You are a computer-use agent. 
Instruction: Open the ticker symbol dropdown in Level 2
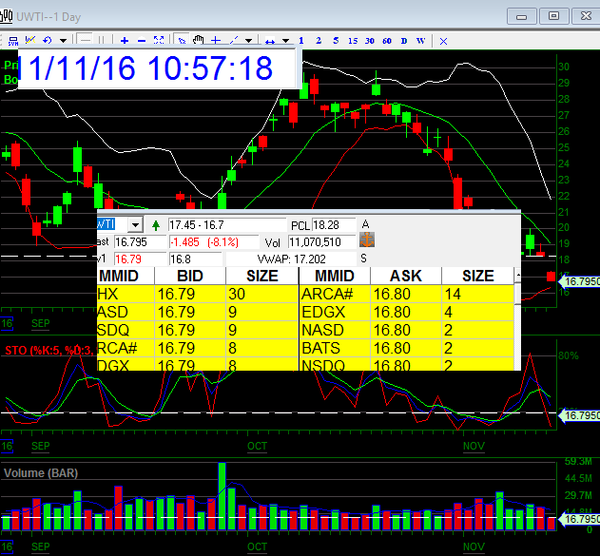(x=135, y=225)
